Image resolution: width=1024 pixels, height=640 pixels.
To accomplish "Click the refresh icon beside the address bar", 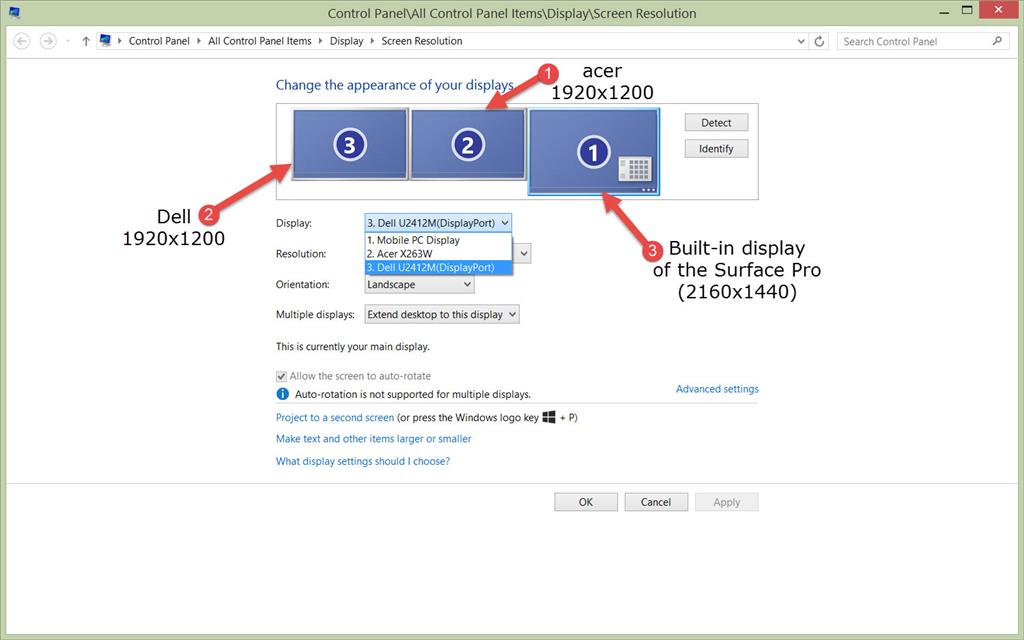I will pos(819,41).
